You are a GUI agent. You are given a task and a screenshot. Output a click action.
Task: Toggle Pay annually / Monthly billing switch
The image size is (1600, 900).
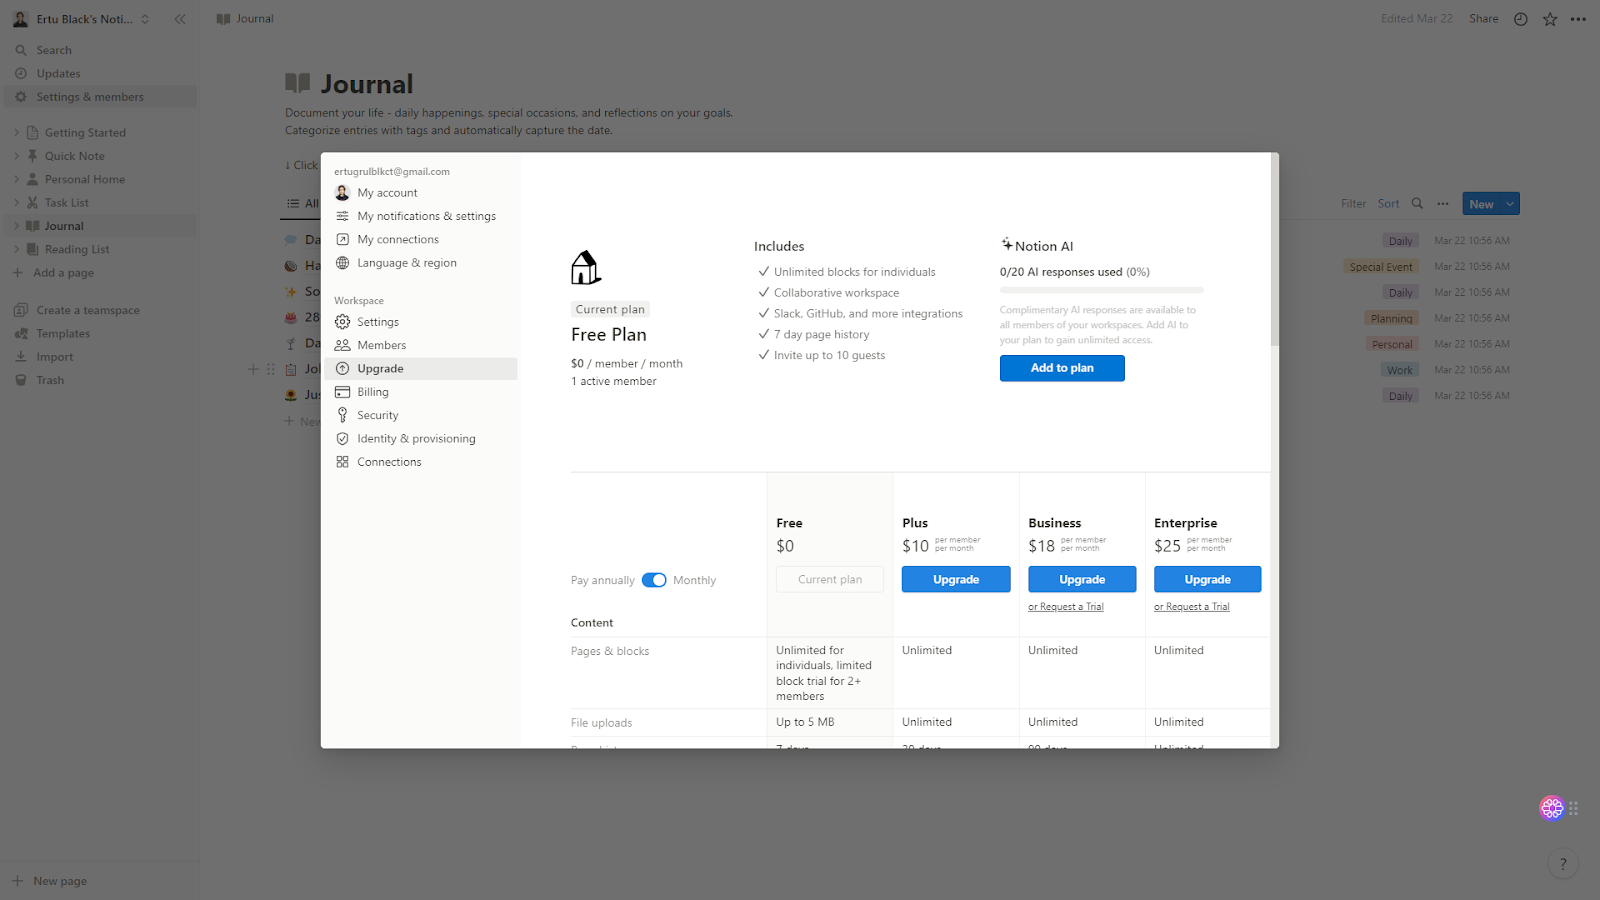[654, 580]
